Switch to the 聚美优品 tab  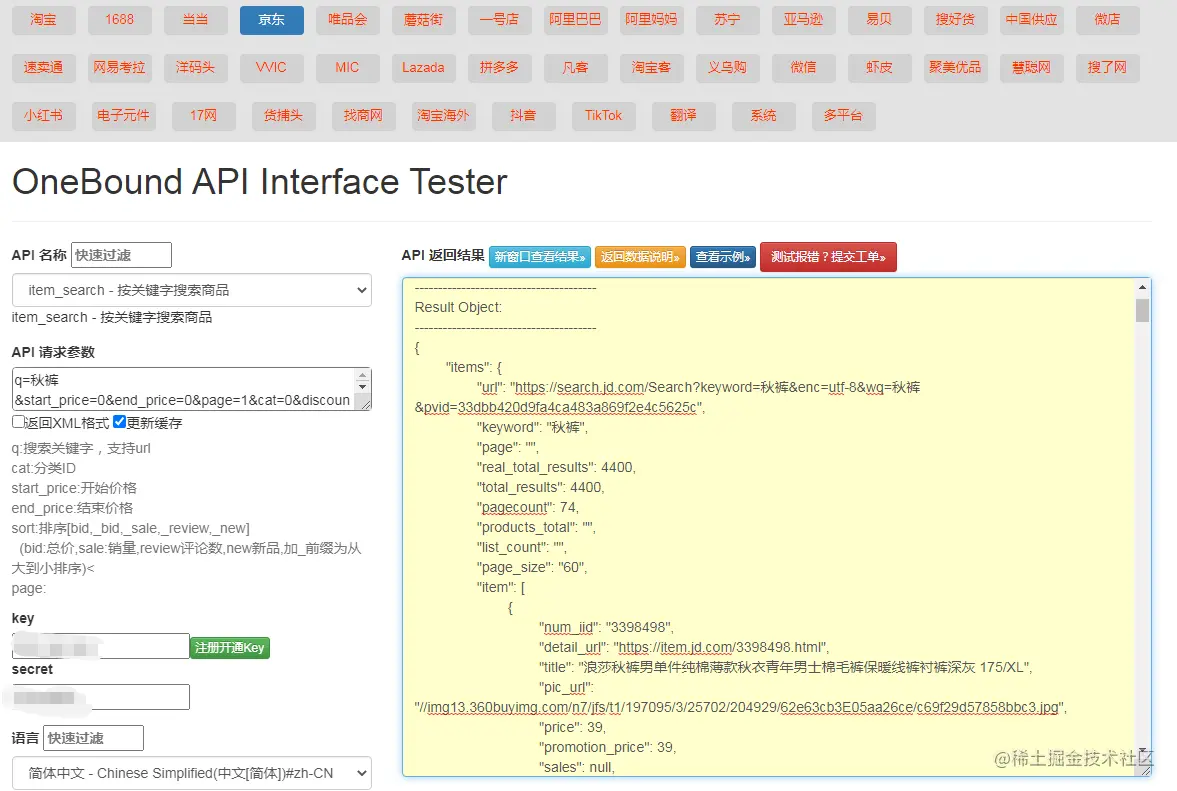955,68
